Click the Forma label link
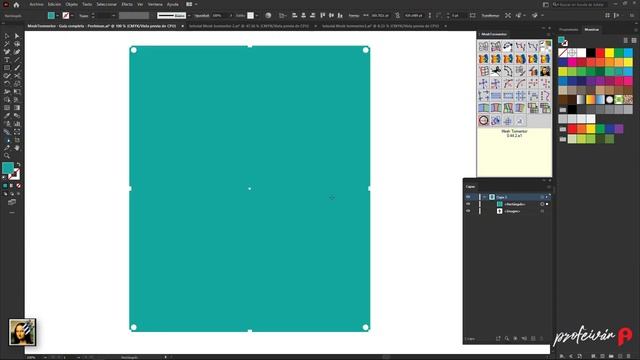The image size is (640, 360). click(354, 16)
